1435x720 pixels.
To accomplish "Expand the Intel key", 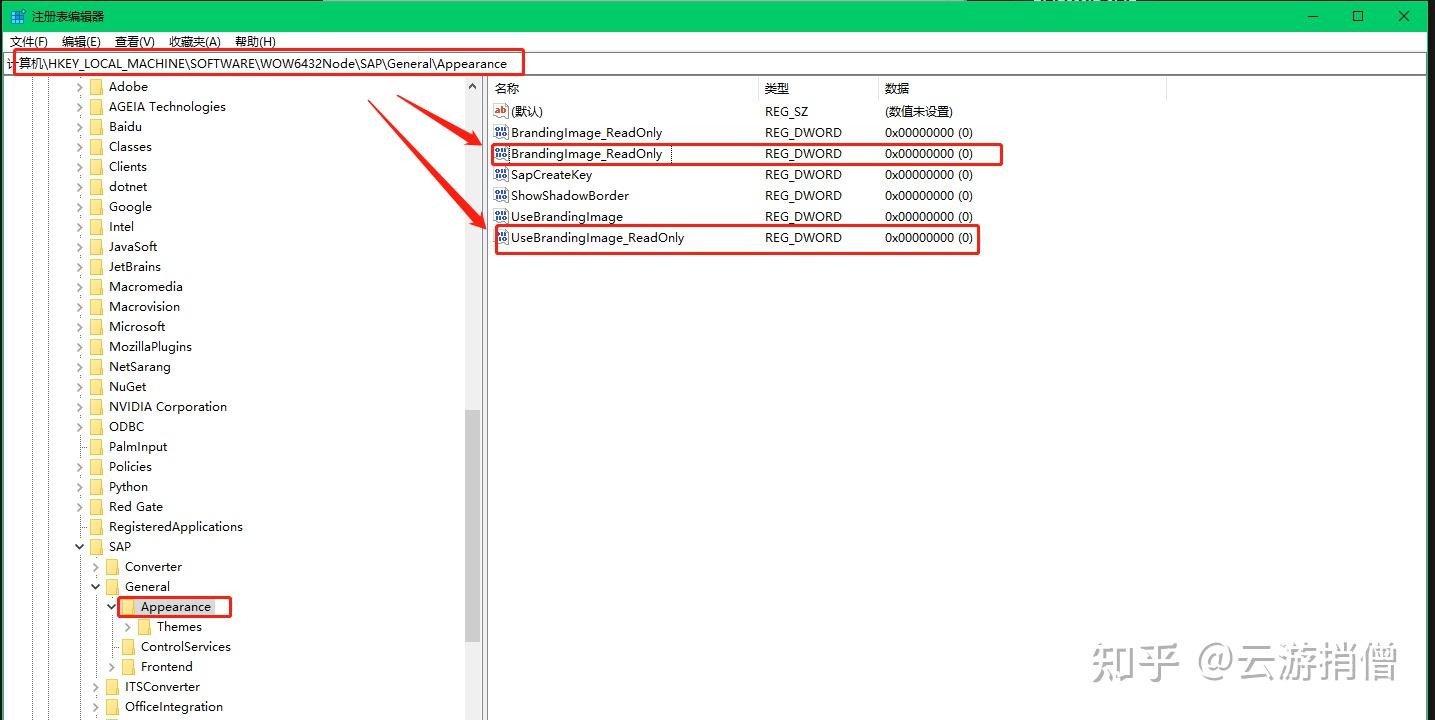I will 80,227.
